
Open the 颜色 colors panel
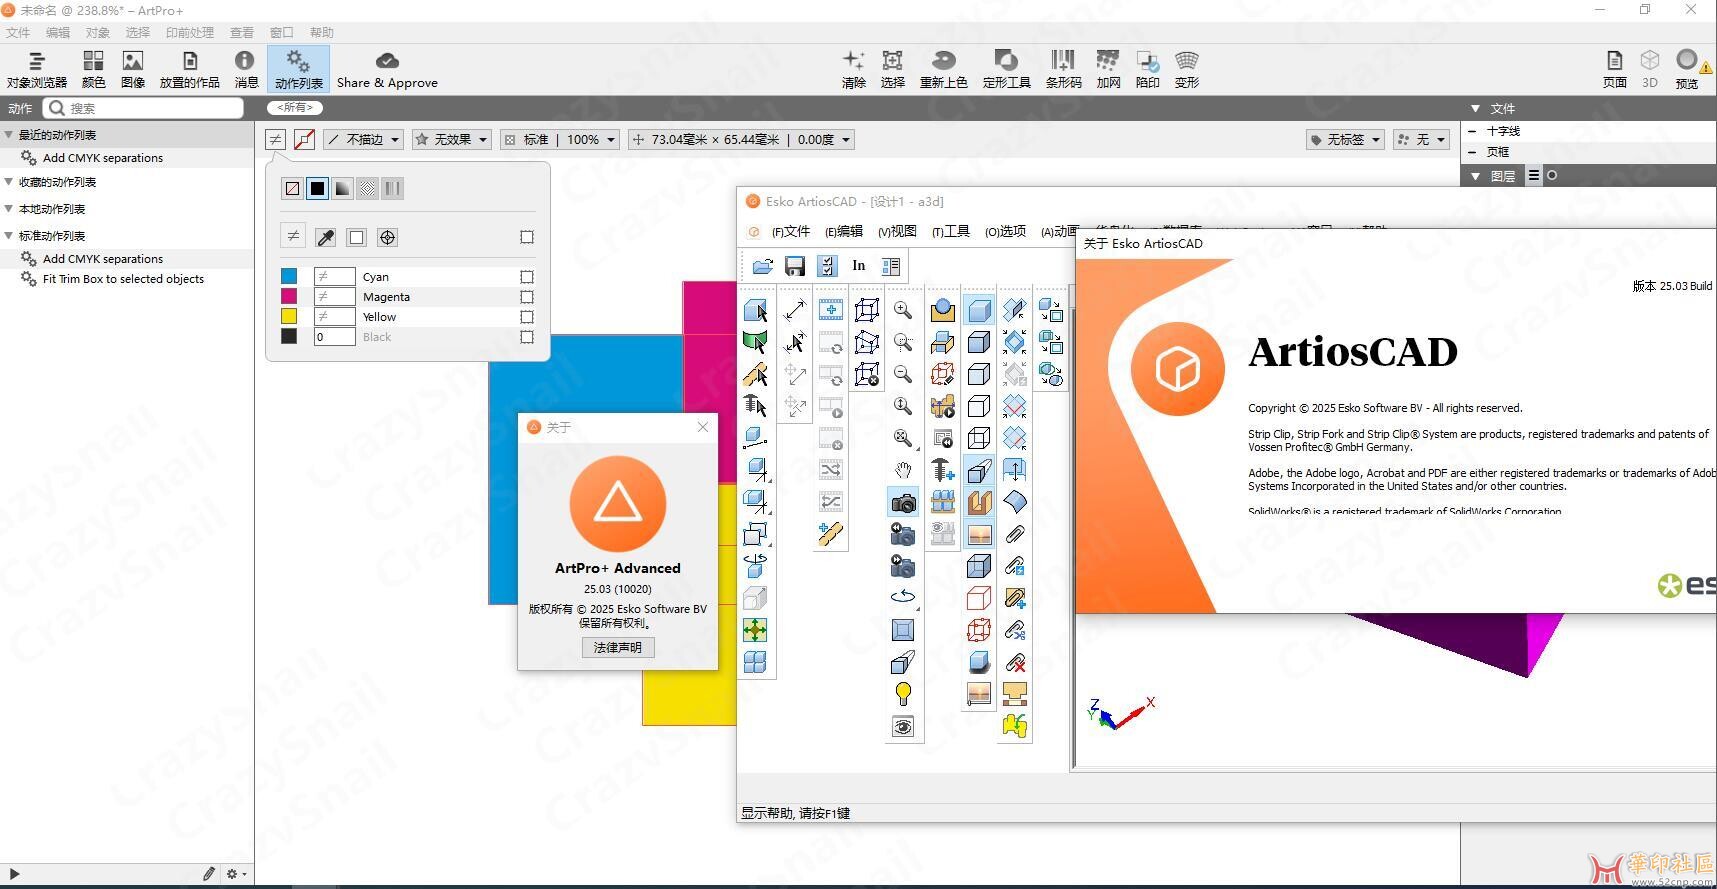pos(94,69)
